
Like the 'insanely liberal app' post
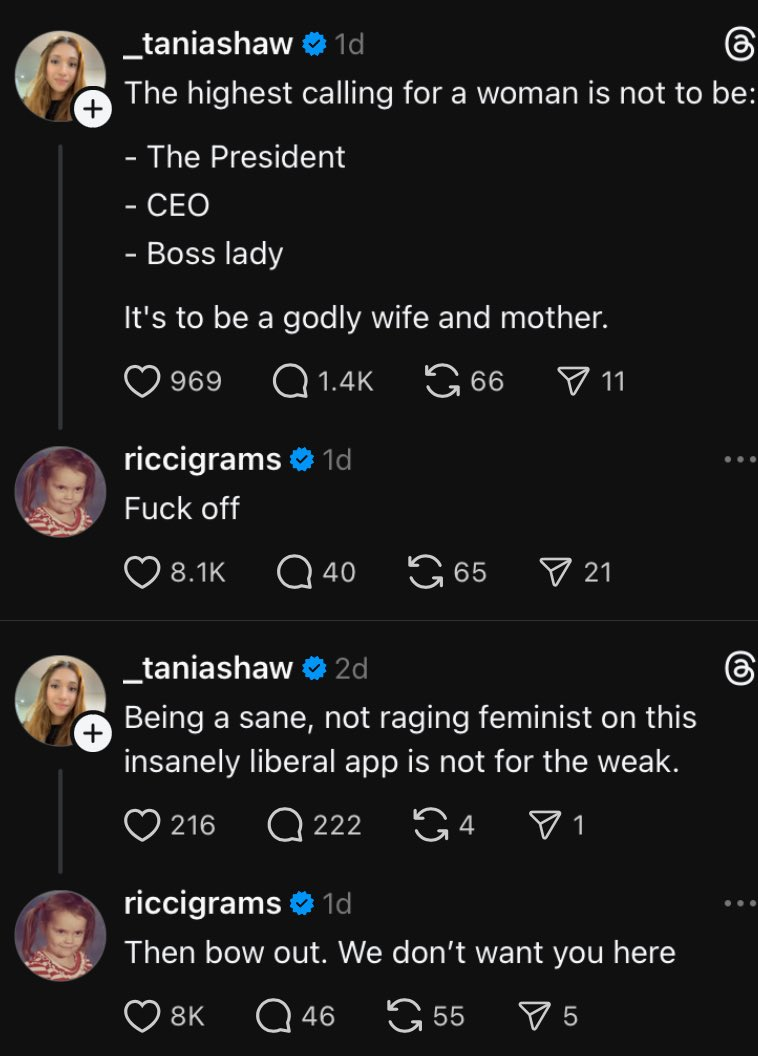coord(142,825)
